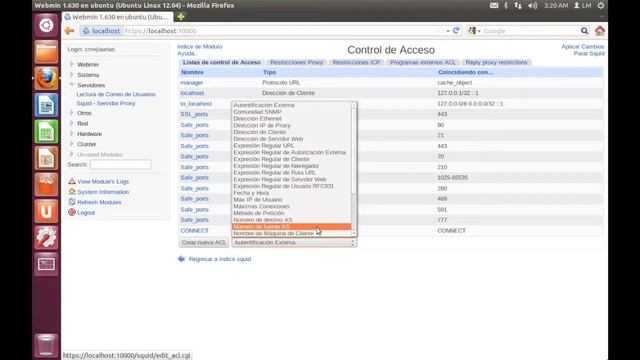The height and width of the screenshot is (360, 640).
Task: Open SSL_ports ACL entry
Action: [x=194, y=114]
